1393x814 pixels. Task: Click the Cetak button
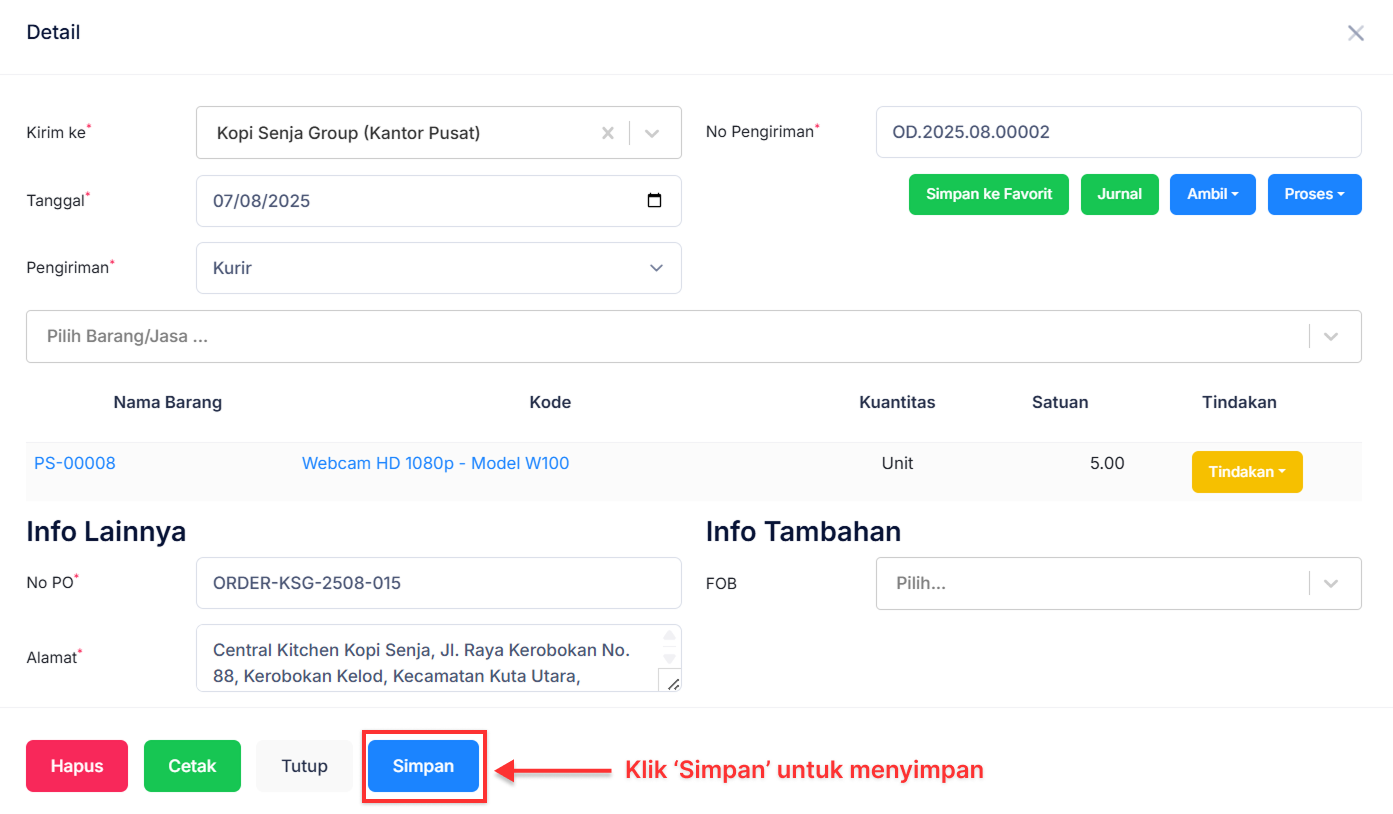click(191, 766)
